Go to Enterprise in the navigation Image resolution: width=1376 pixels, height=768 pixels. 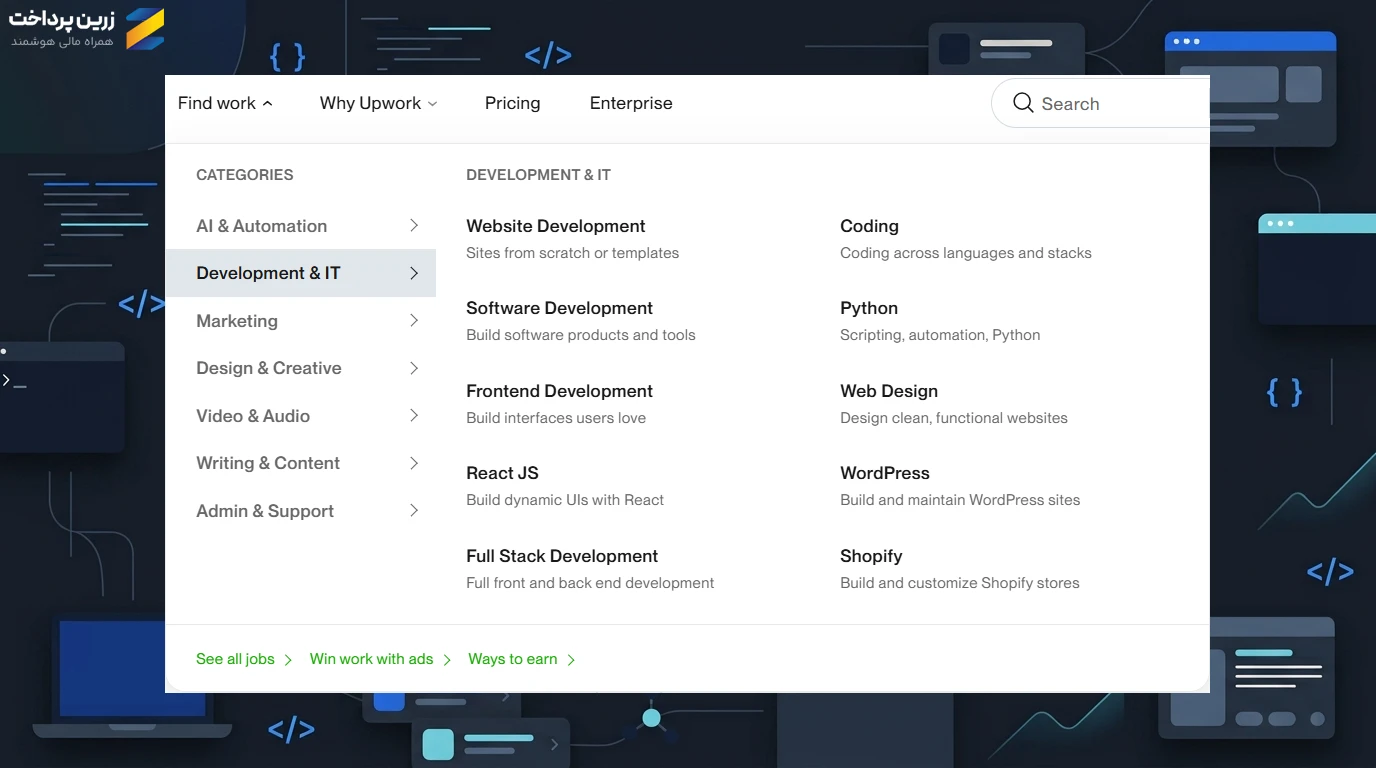click(631, 103)
